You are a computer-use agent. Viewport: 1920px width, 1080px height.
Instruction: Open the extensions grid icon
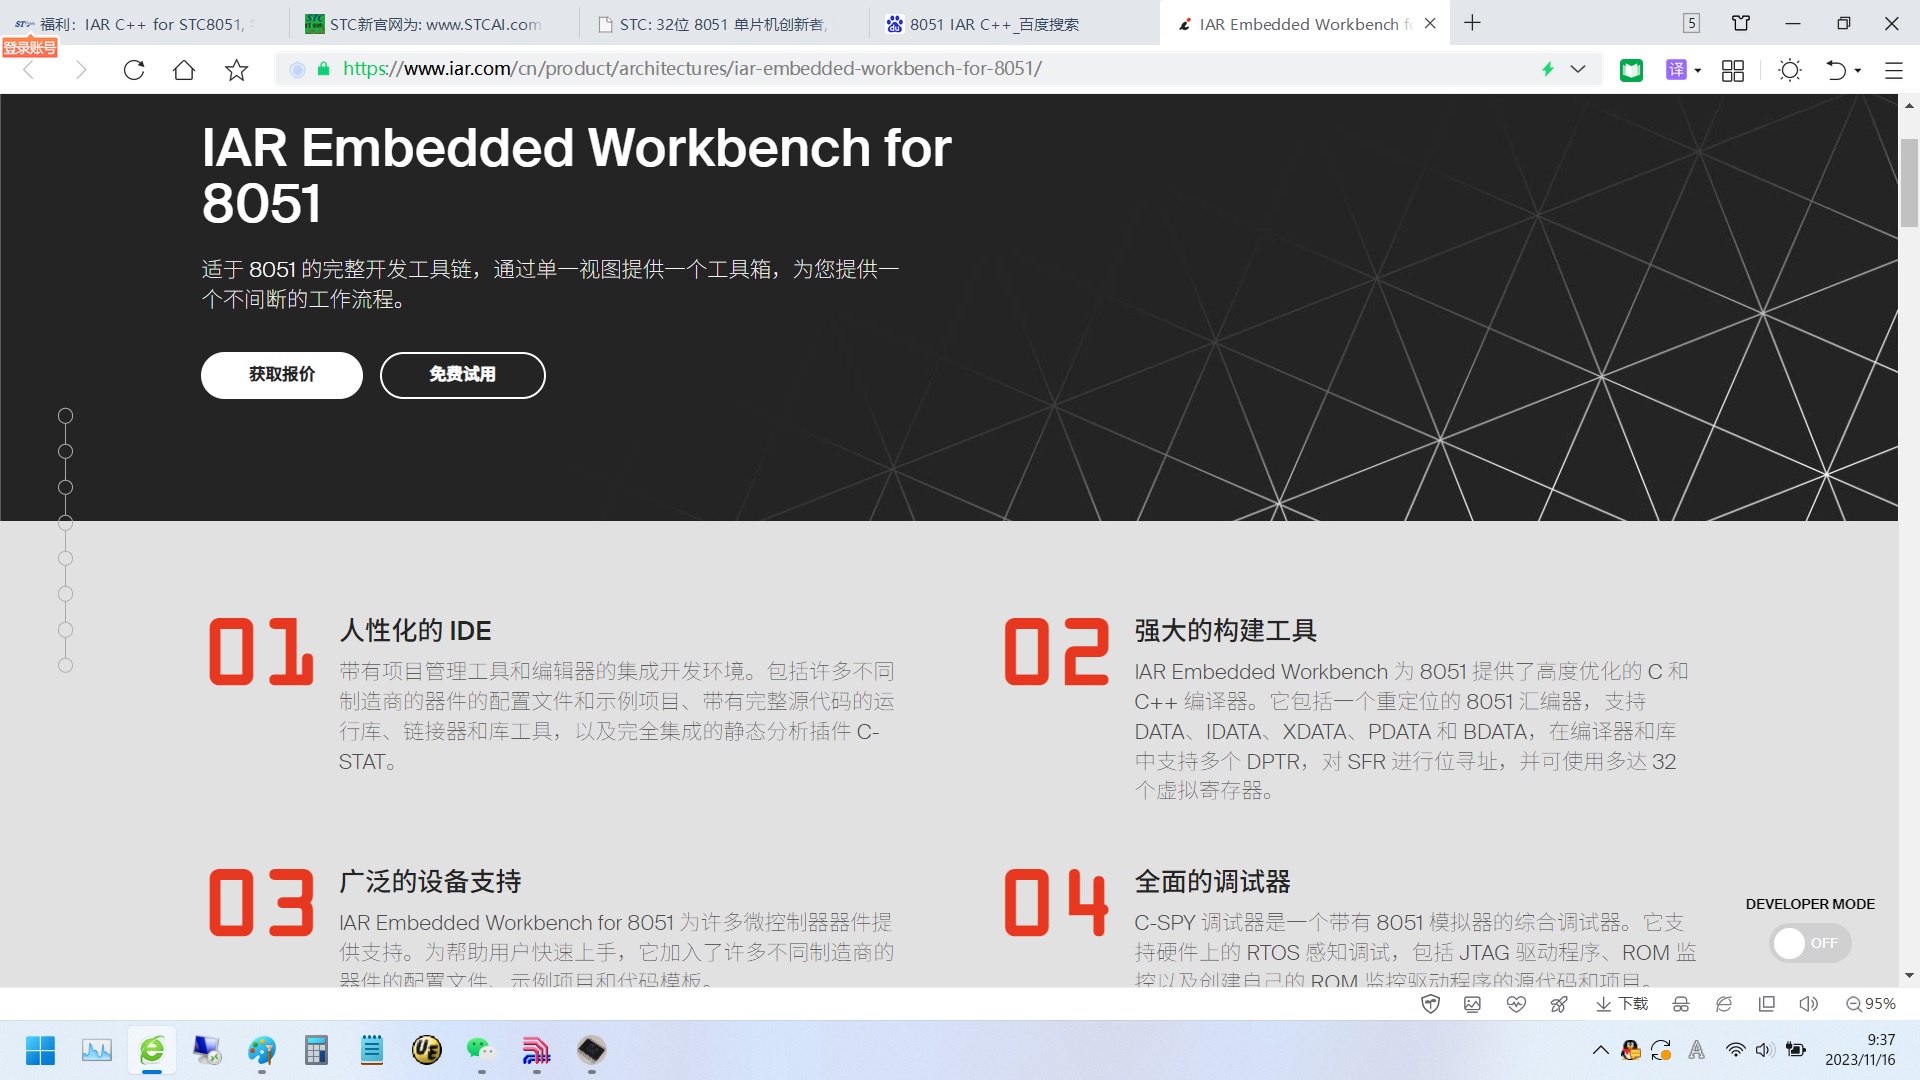click(1733, 70)
